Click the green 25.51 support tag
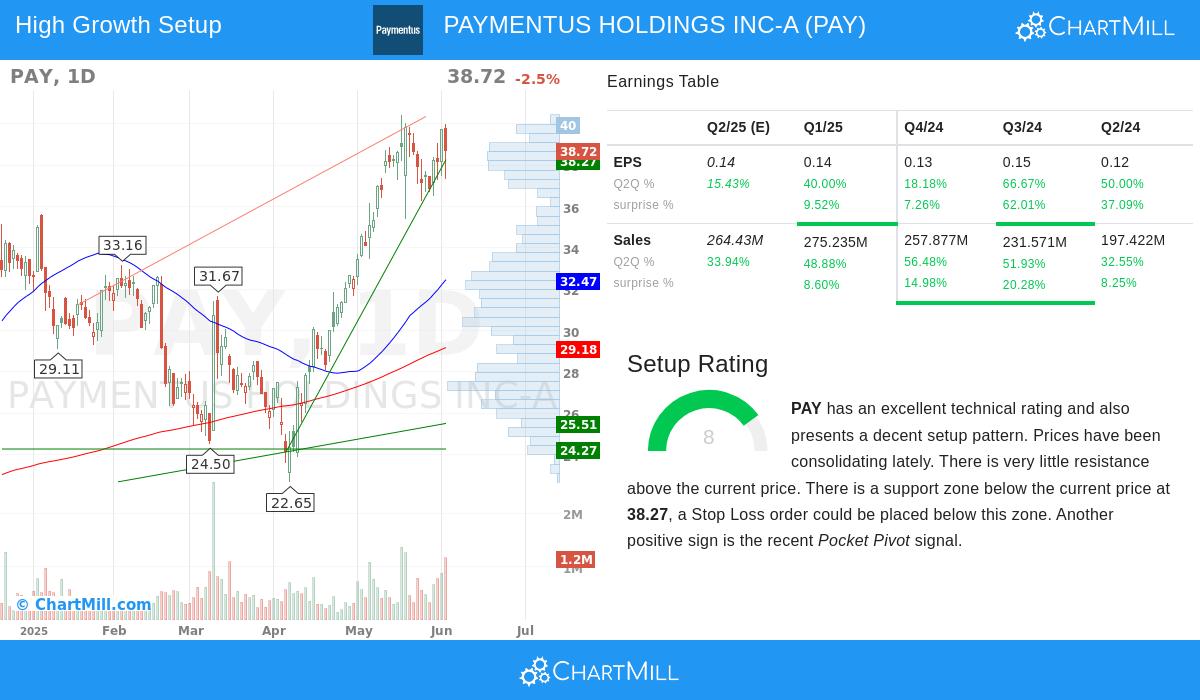 click(x=578, y=425)
